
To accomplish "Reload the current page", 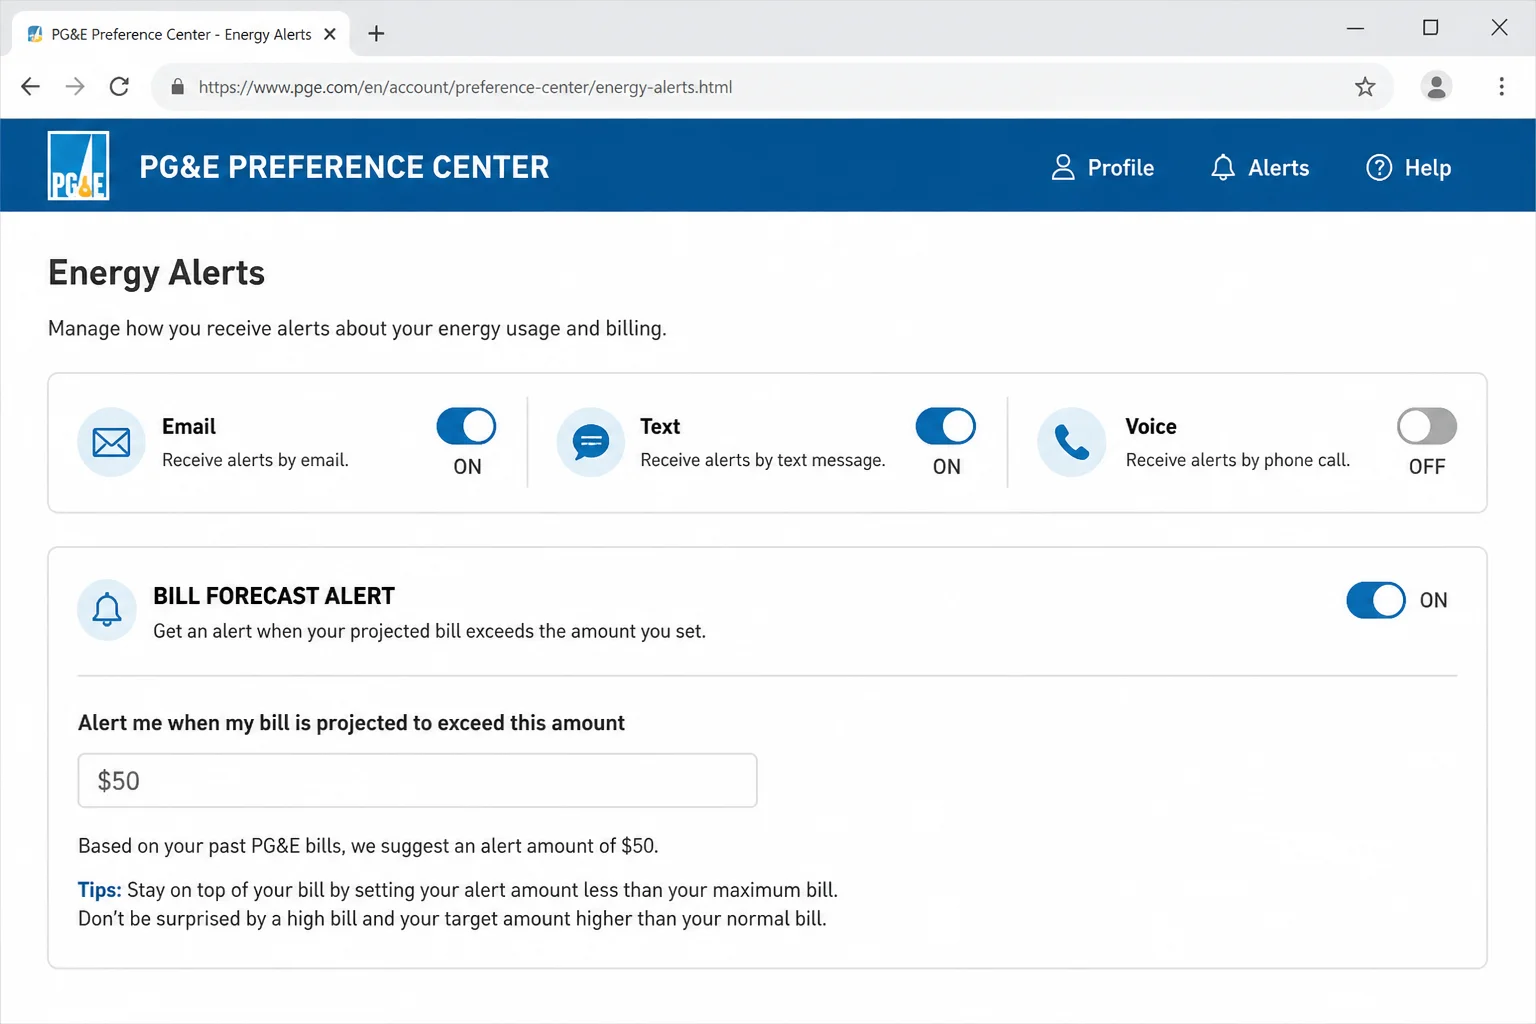I will tap(119, 87).
